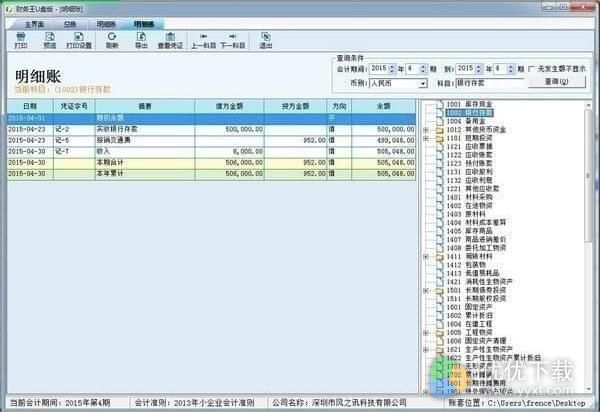Click folder icon beside 1012 其他货币资金

[440, 130]
